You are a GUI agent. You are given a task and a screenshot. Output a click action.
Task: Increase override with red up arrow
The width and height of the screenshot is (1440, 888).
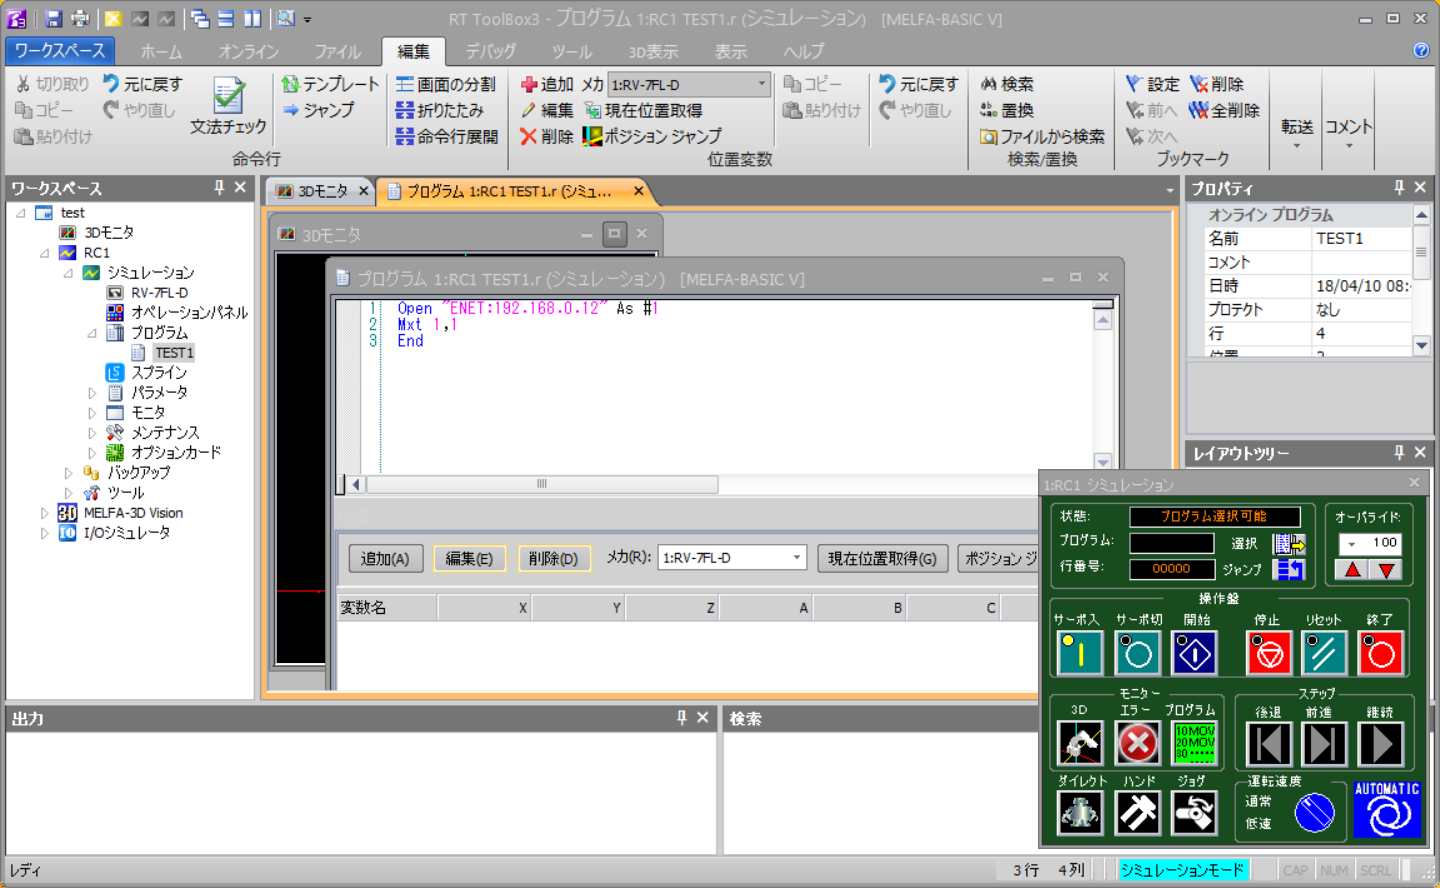click(1353, 570)
